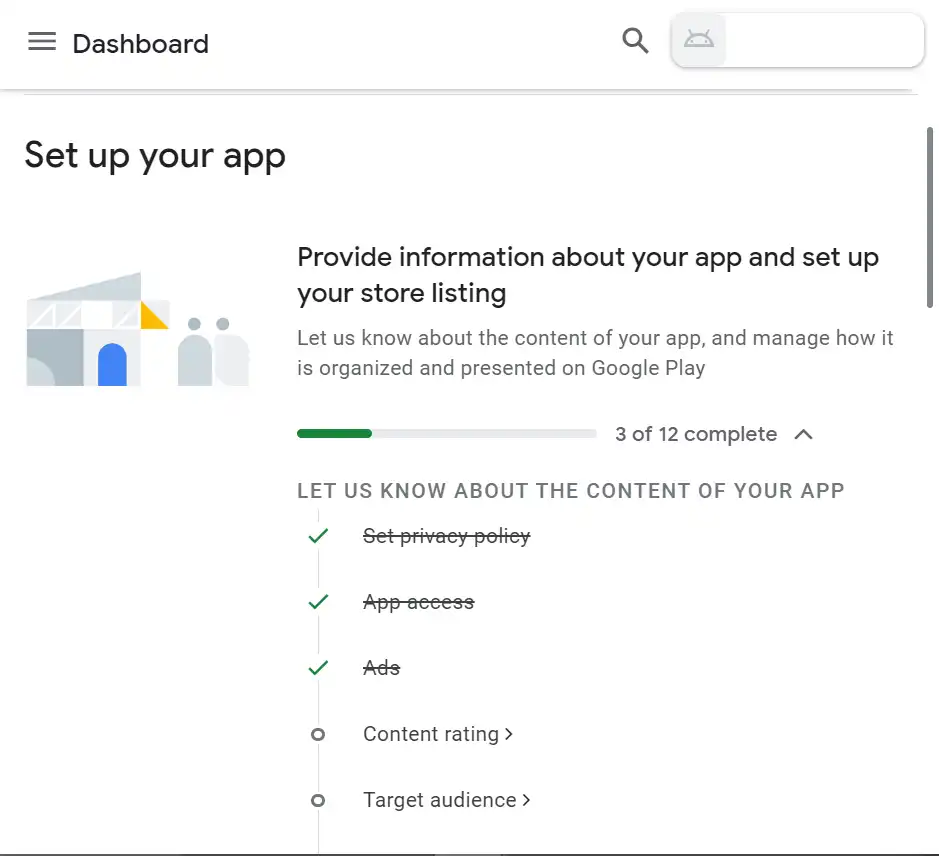Click the green checkmark beside Ads
The width and height of the screenshot is (939, 856).
(318, 668)
